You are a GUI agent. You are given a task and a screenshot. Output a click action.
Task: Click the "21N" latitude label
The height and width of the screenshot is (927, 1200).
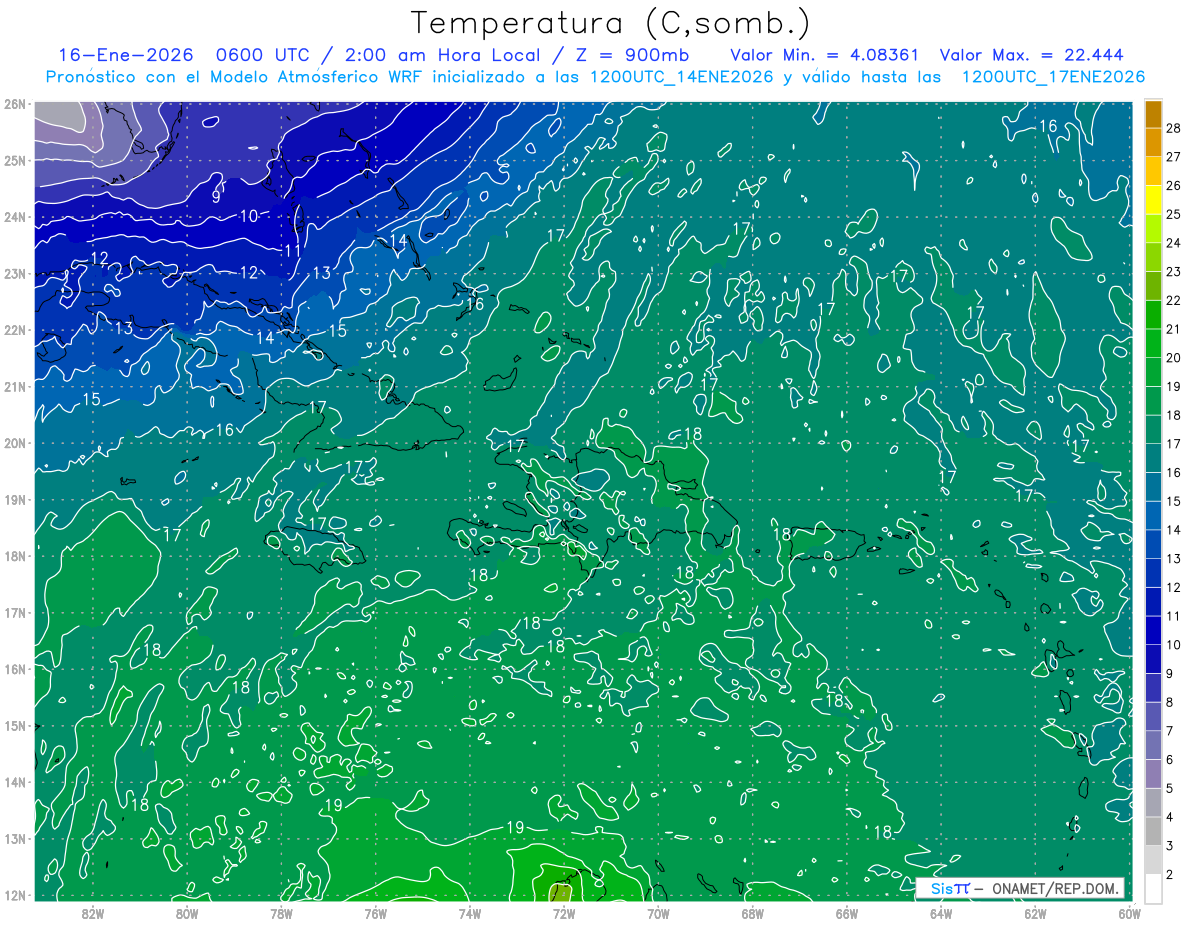[15, 386]
